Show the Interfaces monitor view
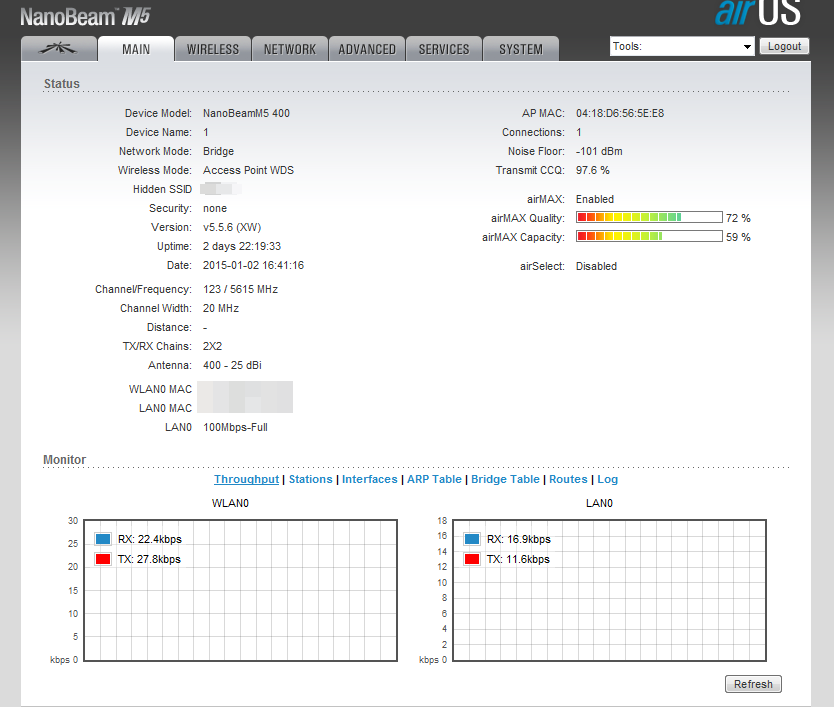The image size is (834, 707). (x=370, y=479)
